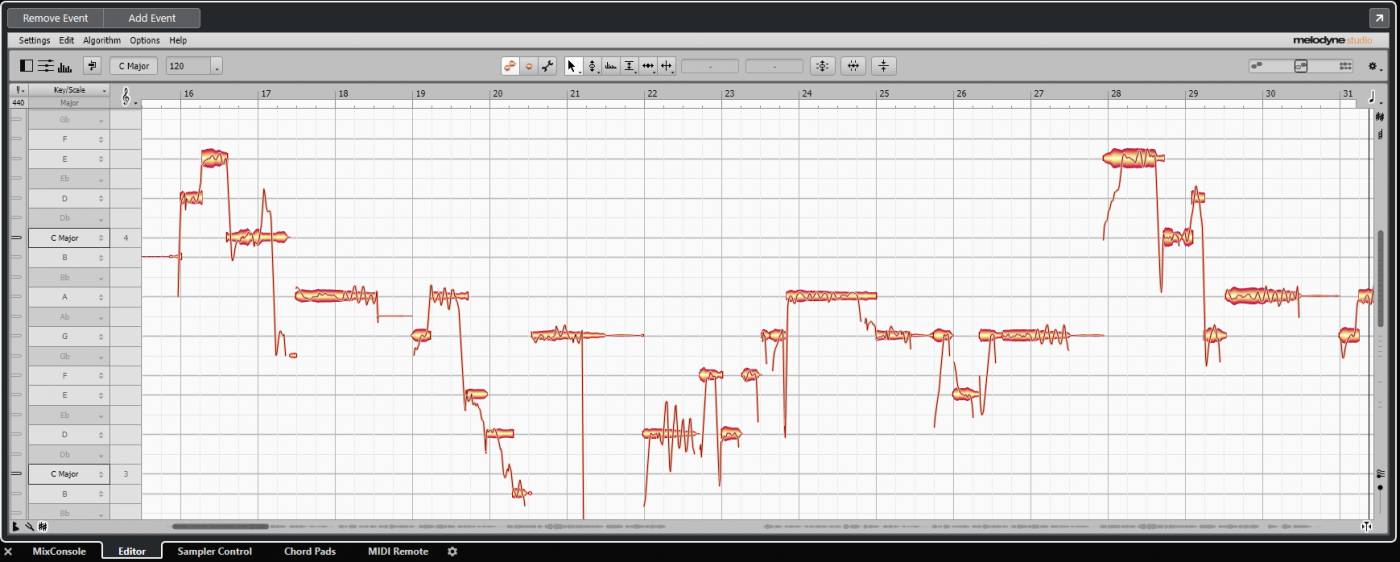1400x562 pixels.
Task: Click the middle step of the view slider
Action: point(1301,66)
